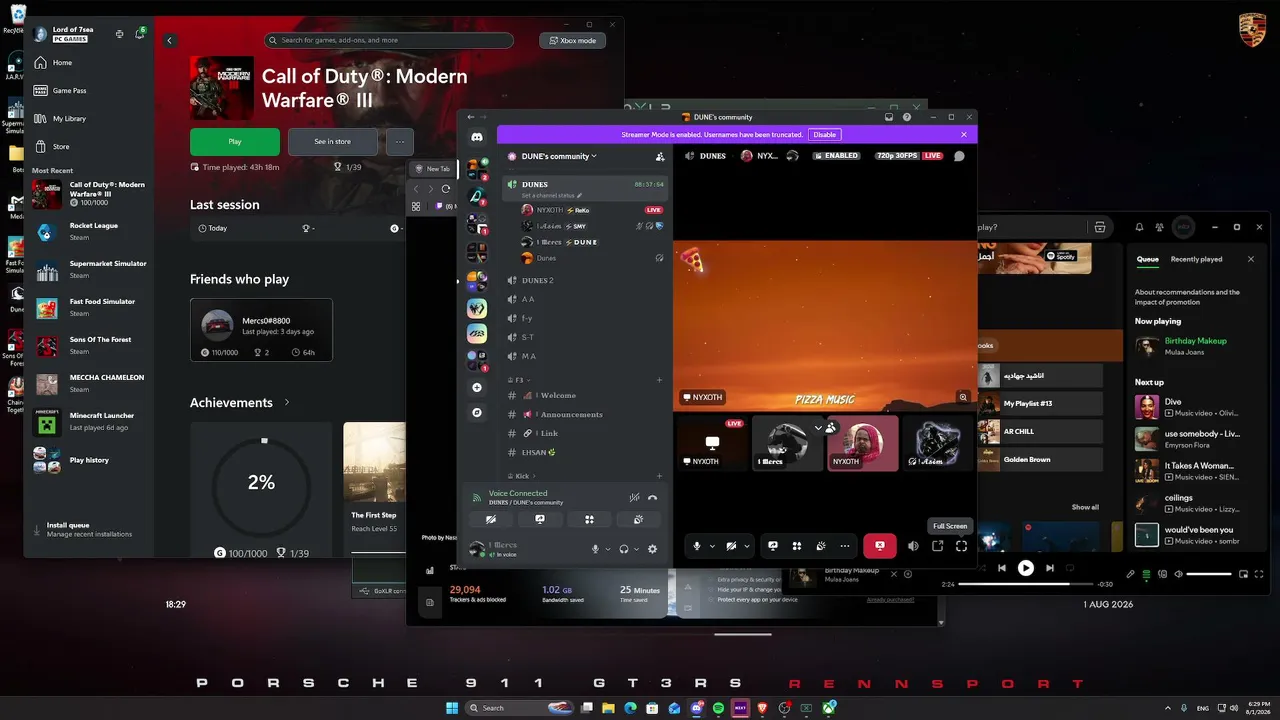Open Xbox app notifications bell
The height and width of the screenshot is (720, 1280).
[140, 34]
